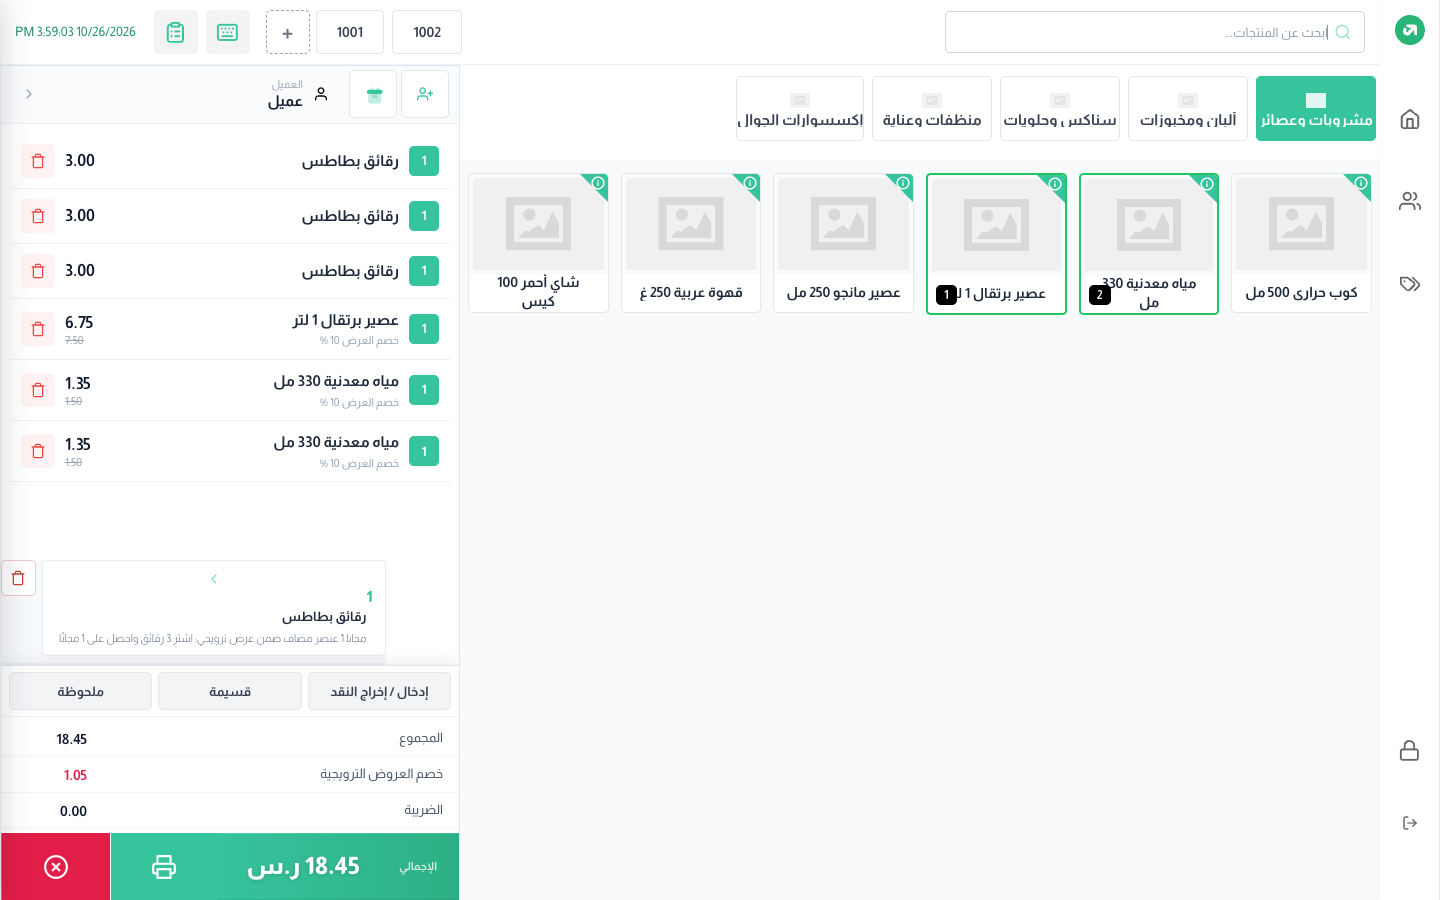Click the logout icon in sidebar
Viewport: 1440px width, 900px height.
[x=1410, y=823]
